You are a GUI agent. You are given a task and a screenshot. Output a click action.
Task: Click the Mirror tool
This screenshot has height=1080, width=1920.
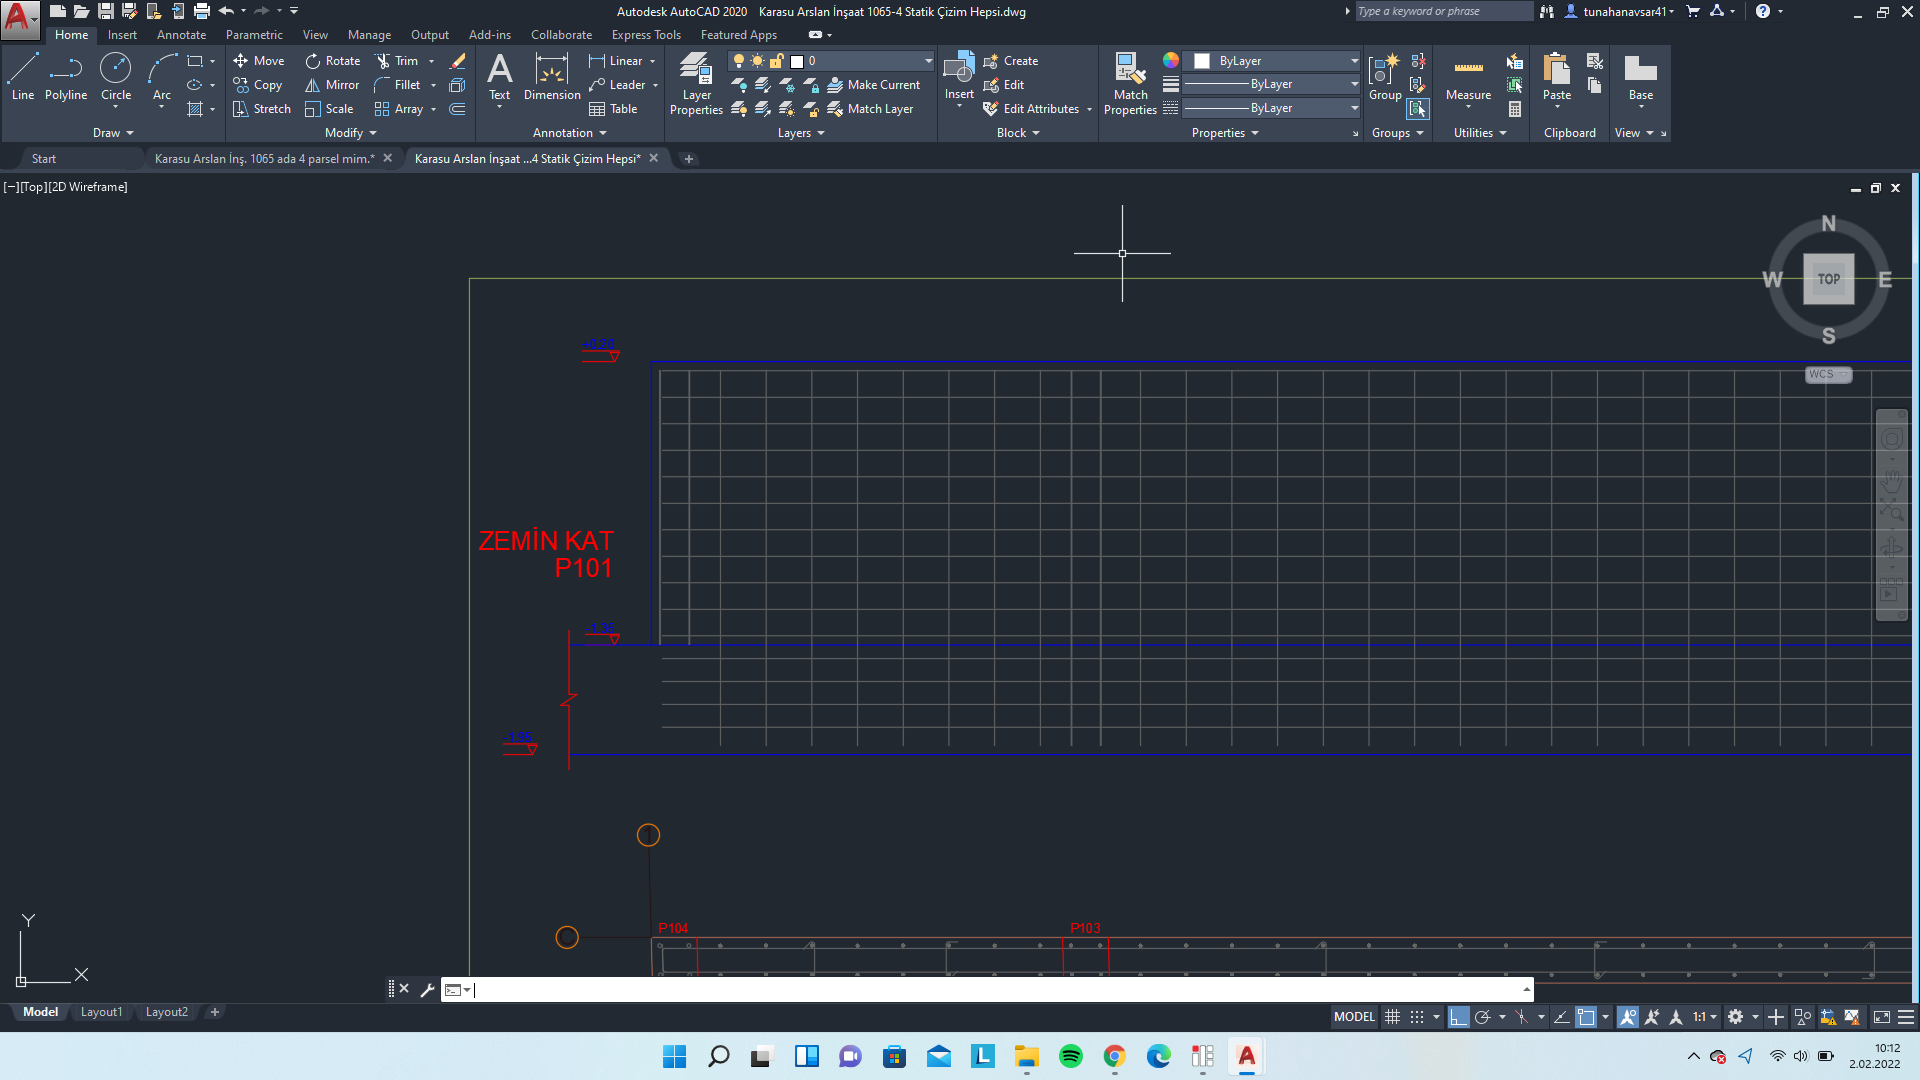332,85
